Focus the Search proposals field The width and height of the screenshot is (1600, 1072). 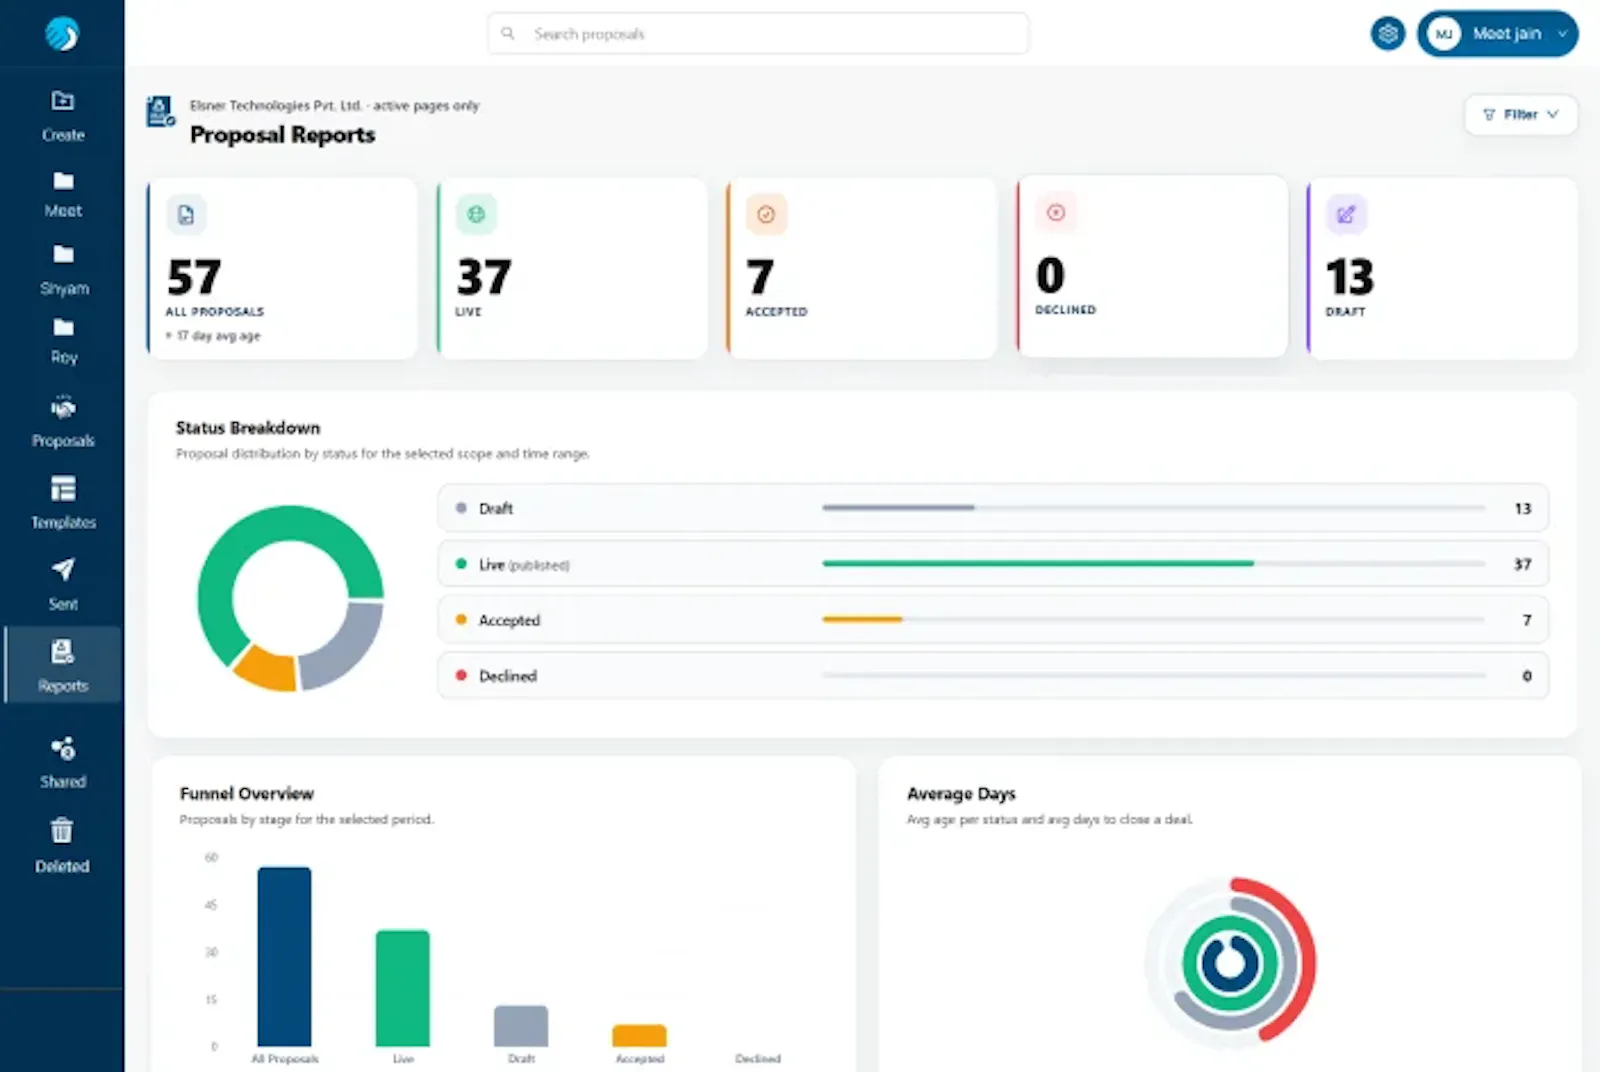click(758, 33)
